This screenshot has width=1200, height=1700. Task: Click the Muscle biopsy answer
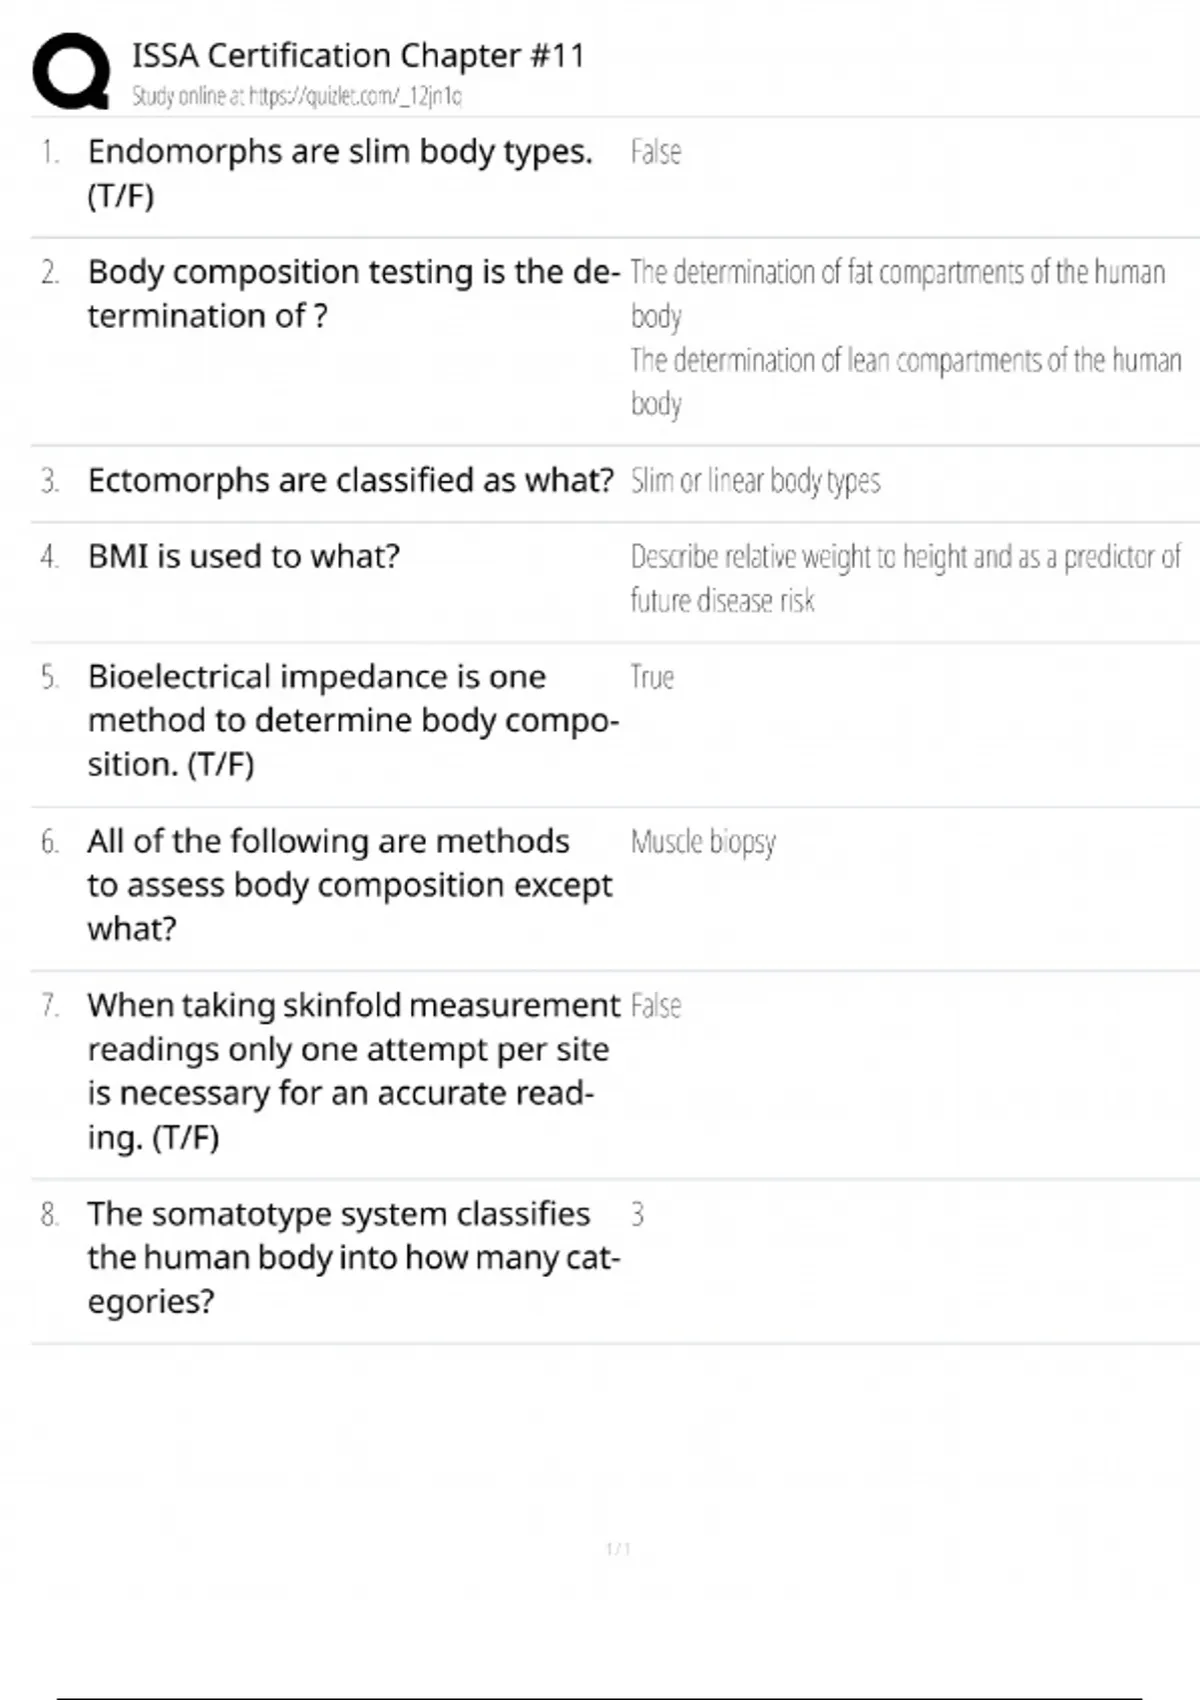coord(703,842)
